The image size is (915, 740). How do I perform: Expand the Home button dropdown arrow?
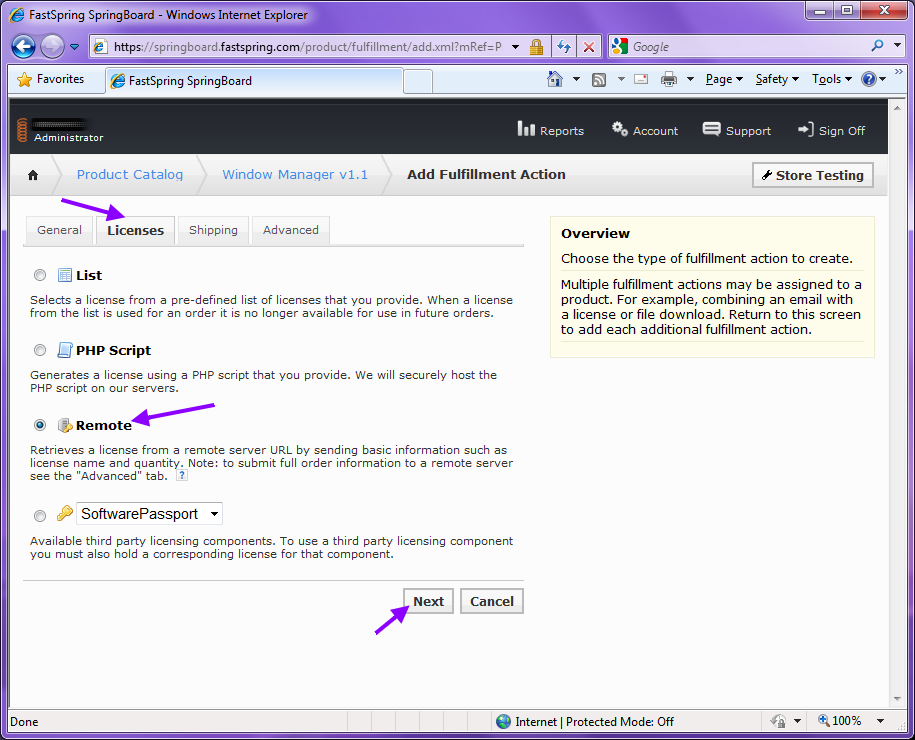[576, 79]
